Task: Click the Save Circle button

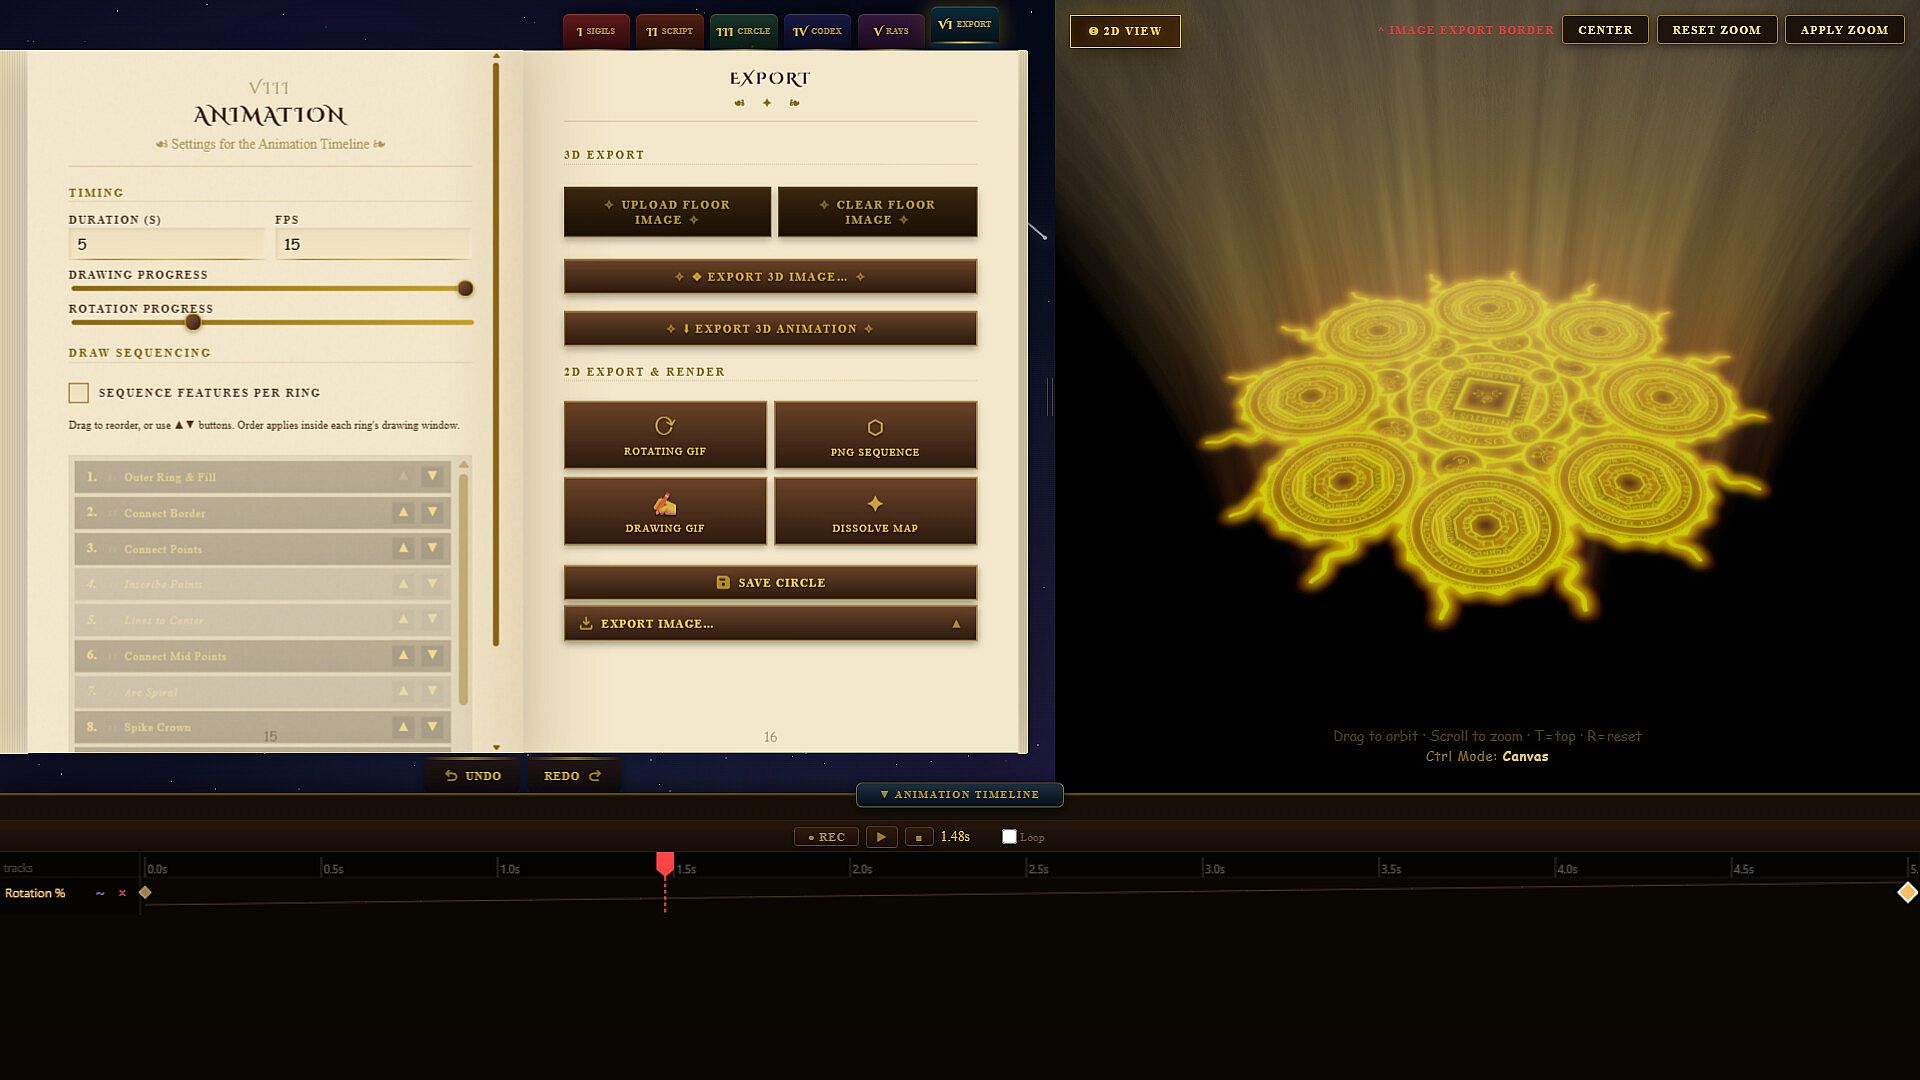Action: pyautogui.click(x=770, y=582)
